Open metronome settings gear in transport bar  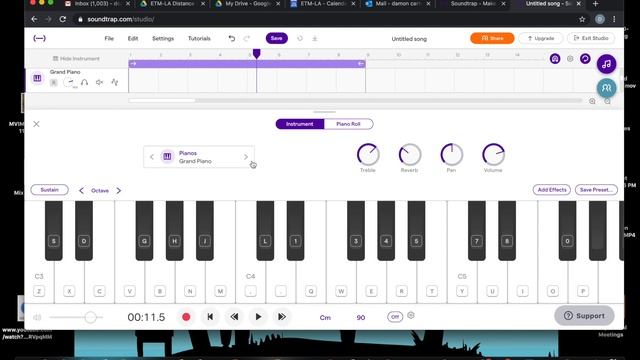pyautogui.click(x=411, y=316)
